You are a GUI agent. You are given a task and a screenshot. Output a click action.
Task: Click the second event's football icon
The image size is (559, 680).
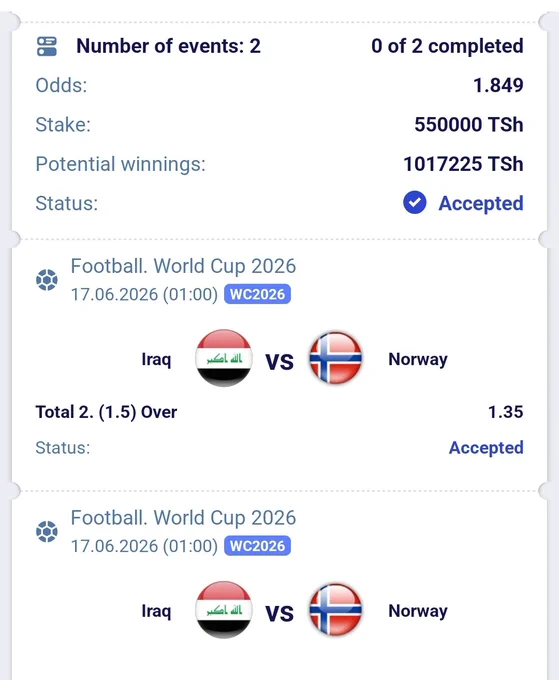coord(47,531)
